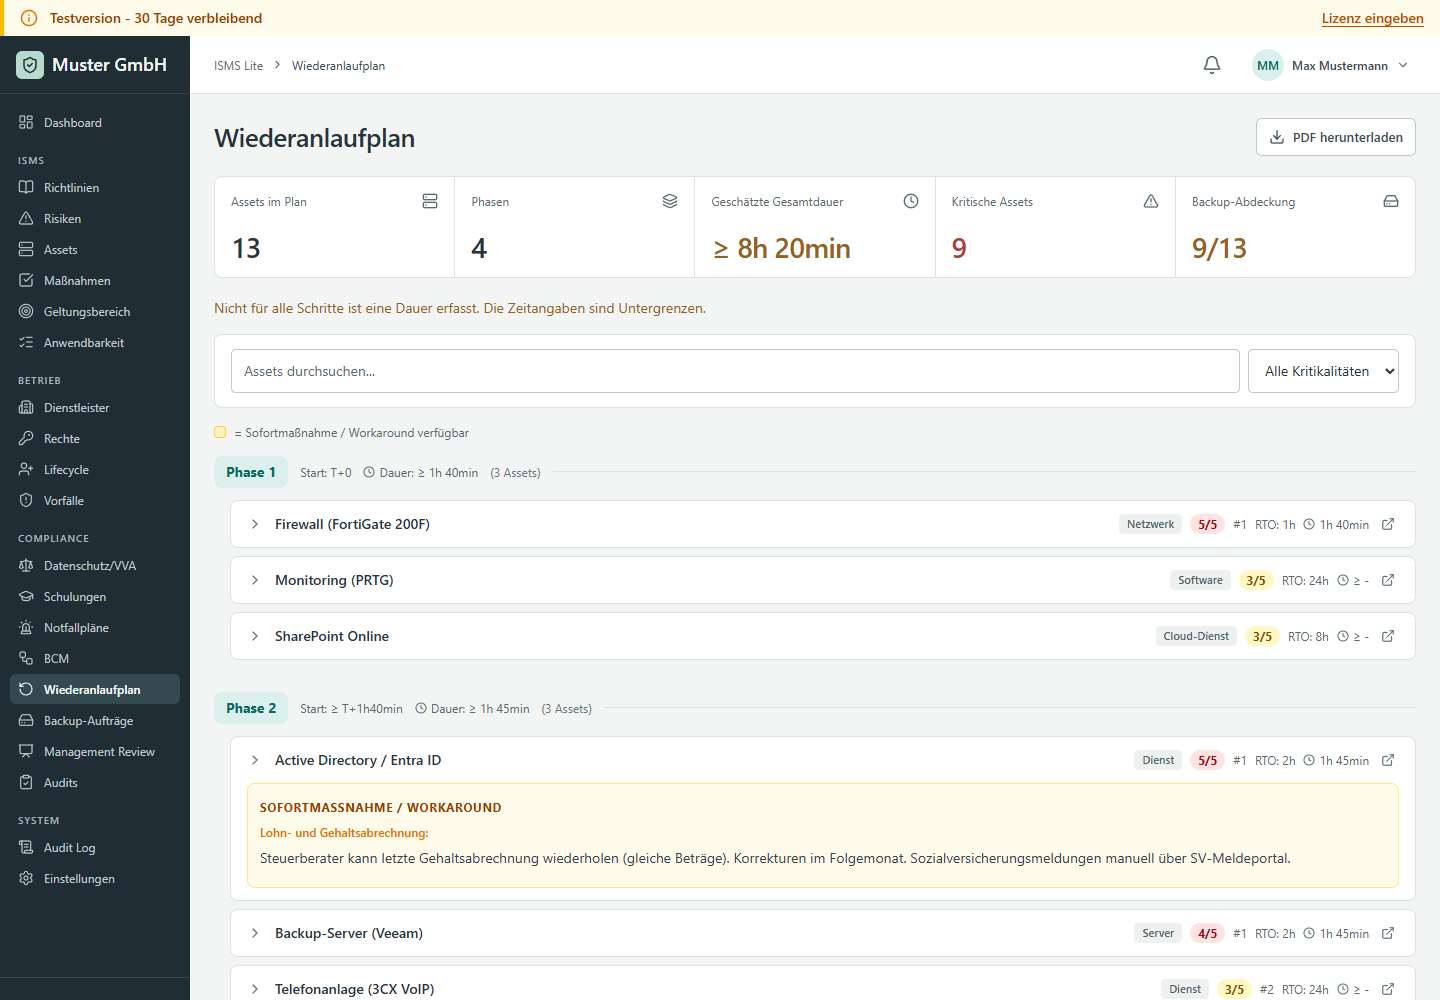The height and width of the screenshot is (1000, 1440).
Task: Open external link for Active Directory / Entra ID
Action: tap(1388, 760)
